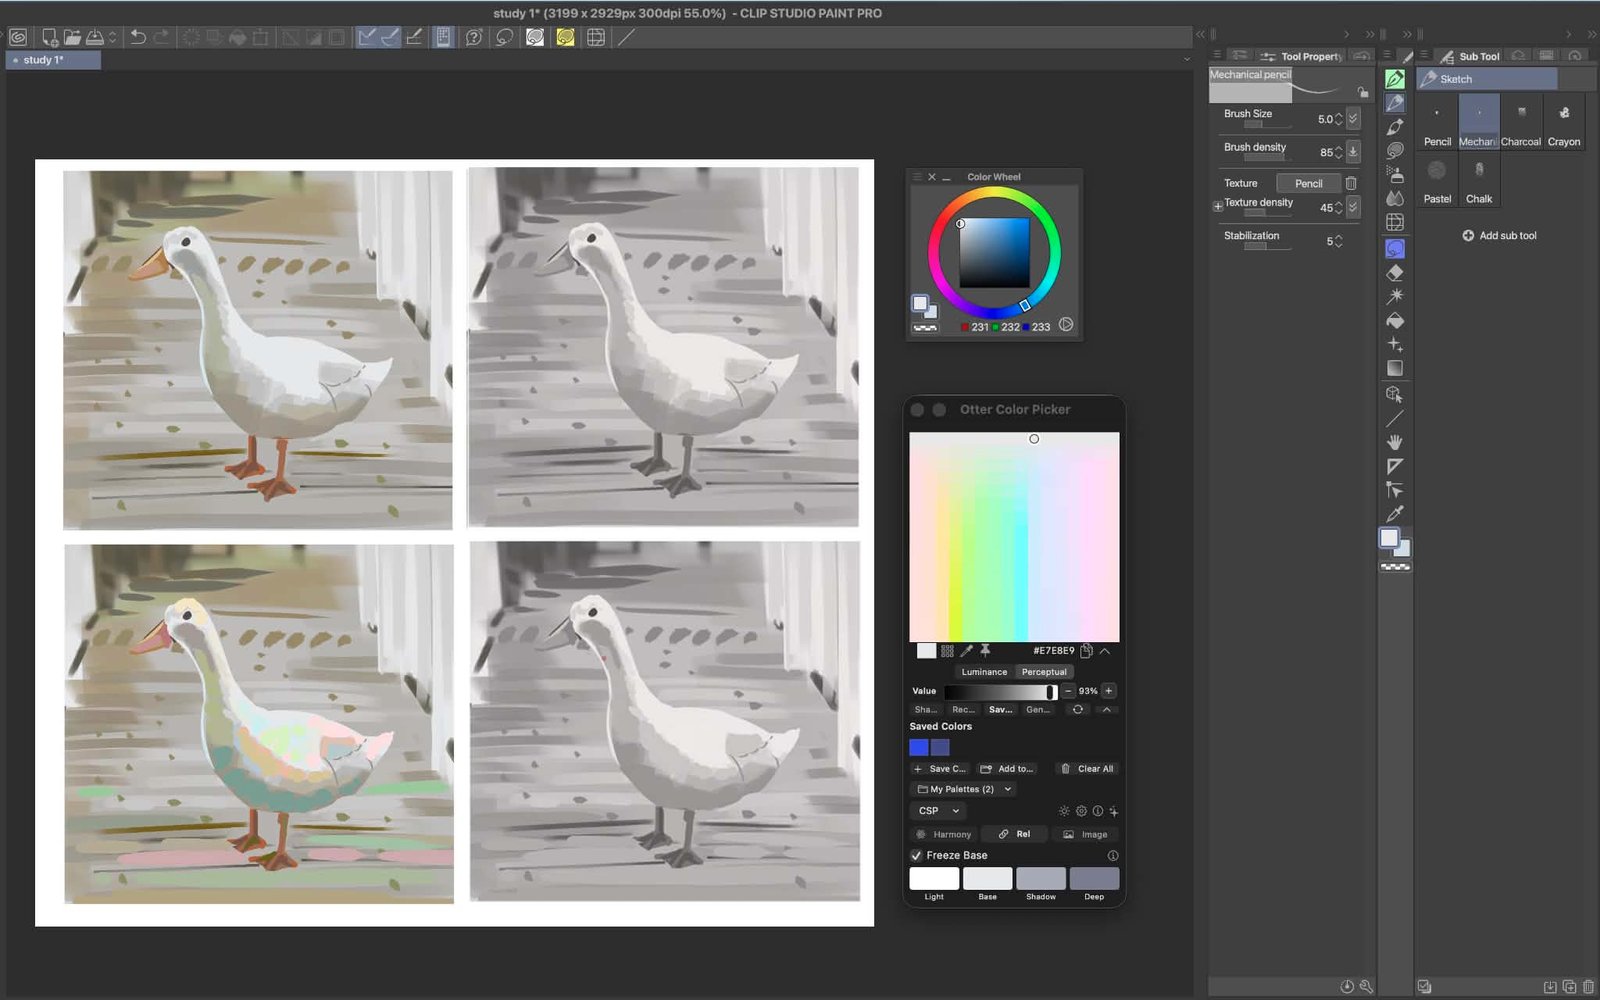This screenshot has height=1000, width=1600.
Task: Click the Open file folder icon
Action: point(72,37)
